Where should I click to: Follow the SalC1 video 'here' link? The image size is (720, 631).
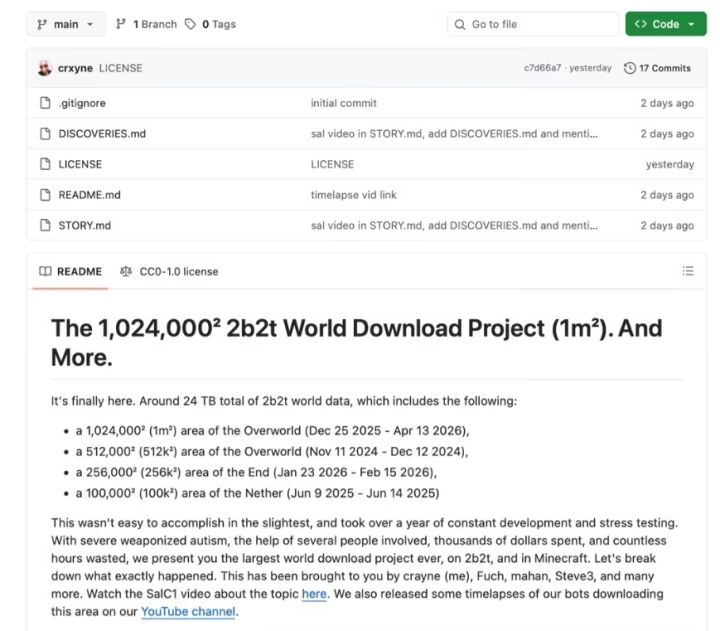314,594
